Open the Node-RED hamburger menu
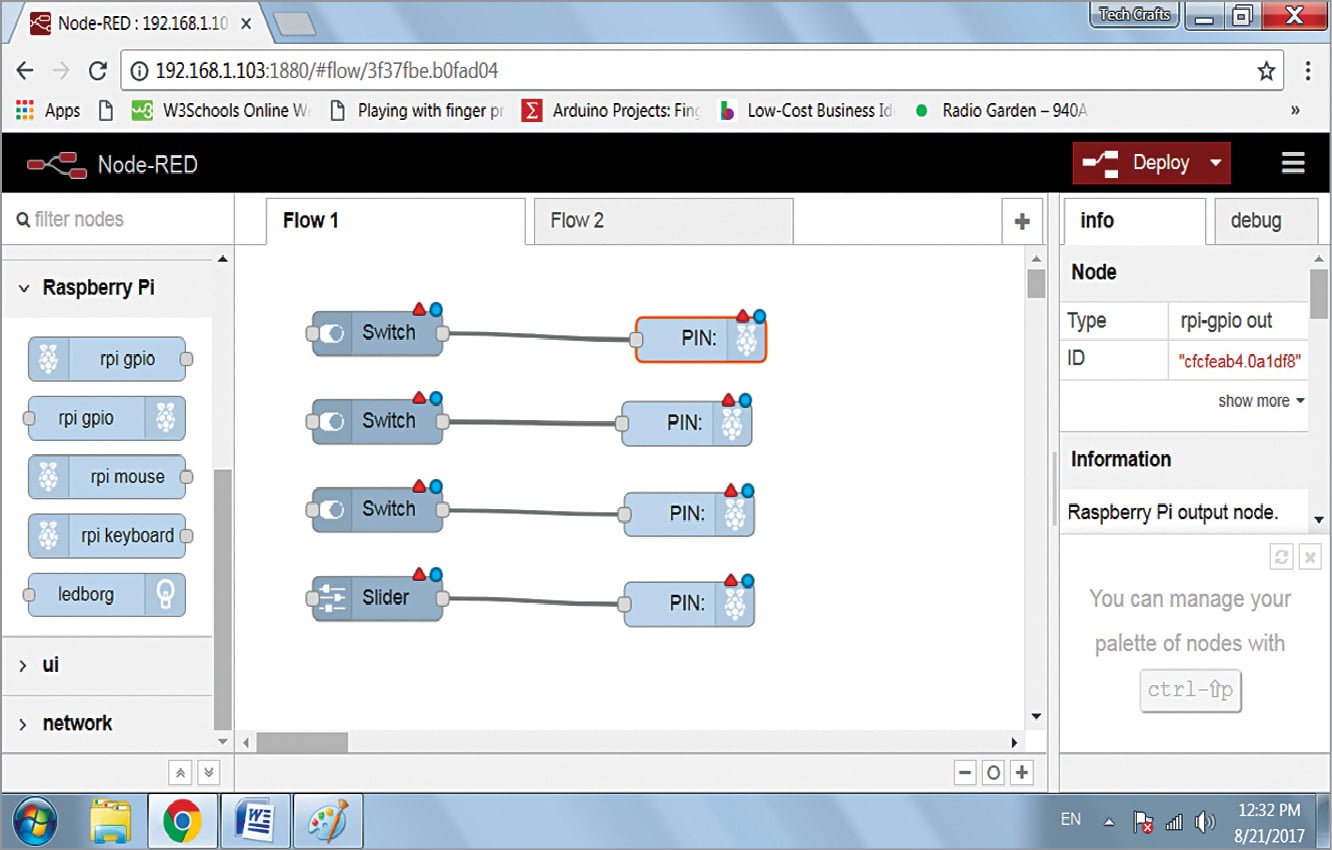Viewport: 1332px width, 850px height. pos(1292,163)
